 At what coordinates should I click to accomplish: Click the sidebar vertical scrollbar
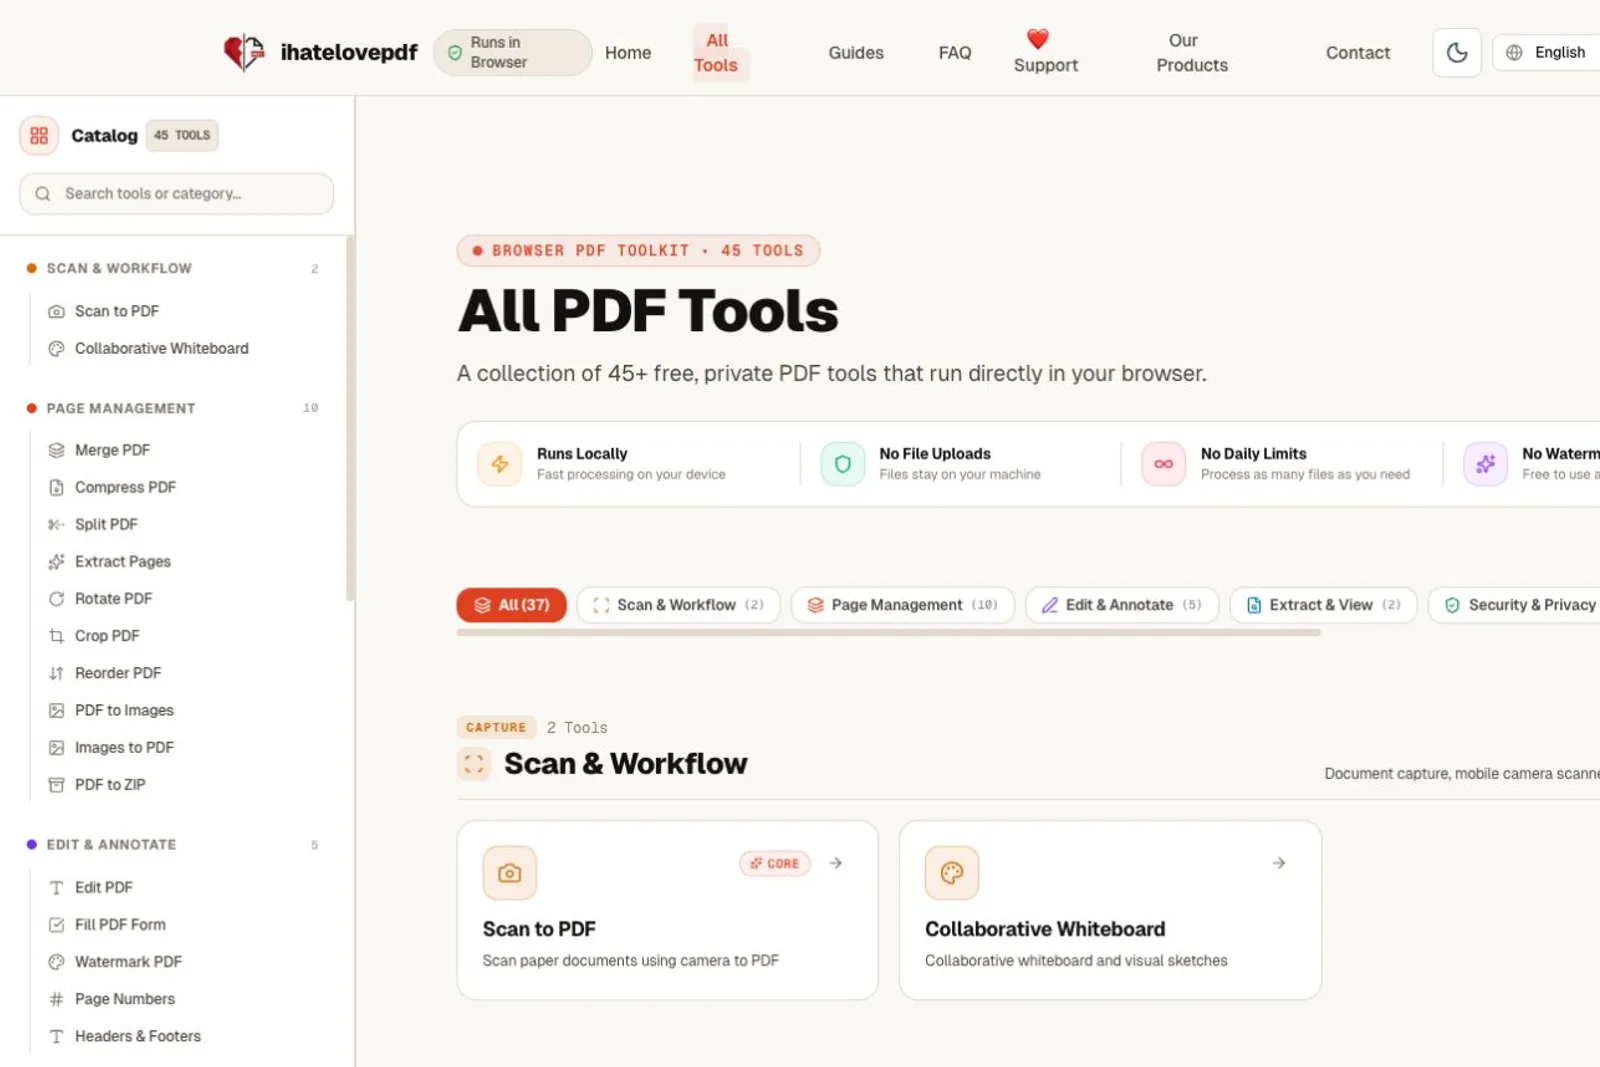tap(350, 418)
